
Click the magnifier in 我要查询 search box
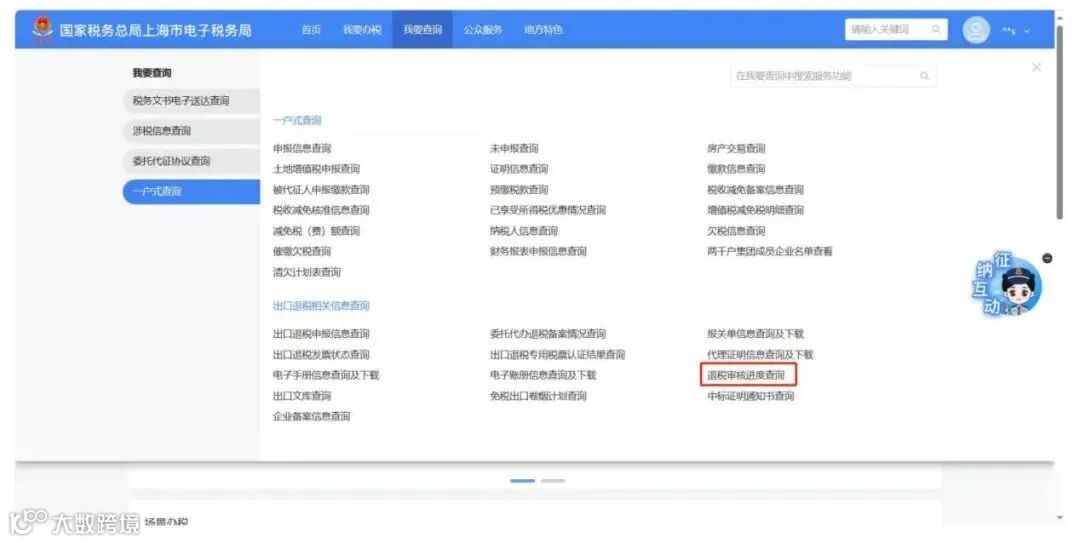(x=924, y=76)
